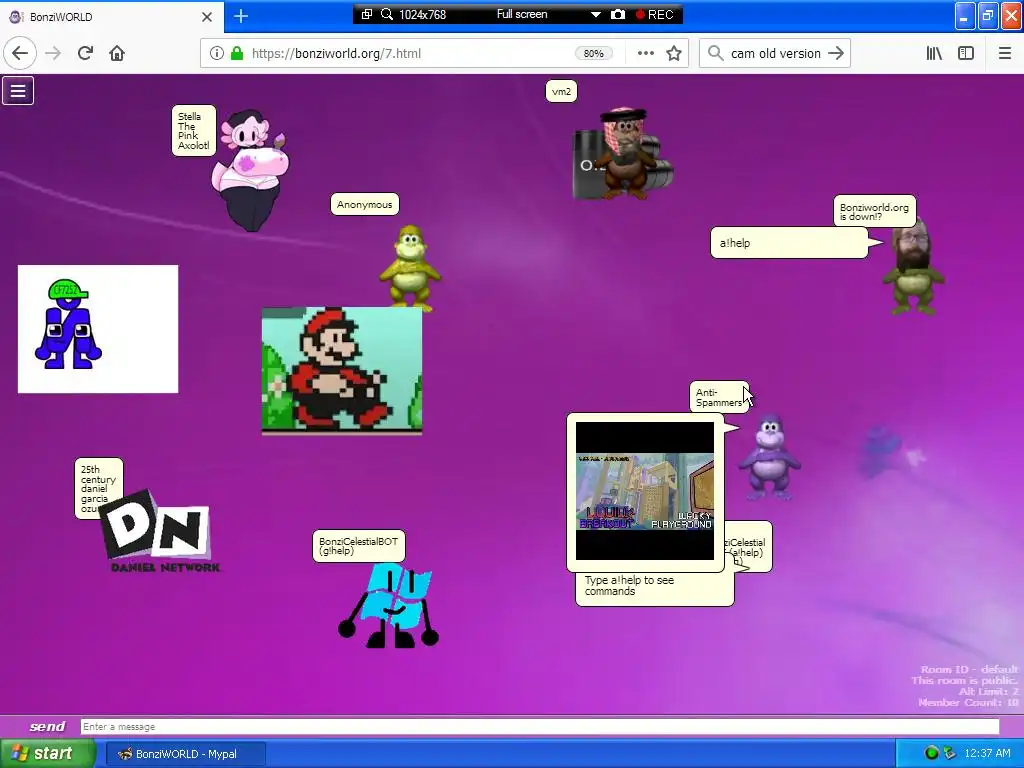Viewport: 1024px width, 768px height.
Task: Click the recorder resolution 1024x768 zoom icon
Action: coord(387,14)
